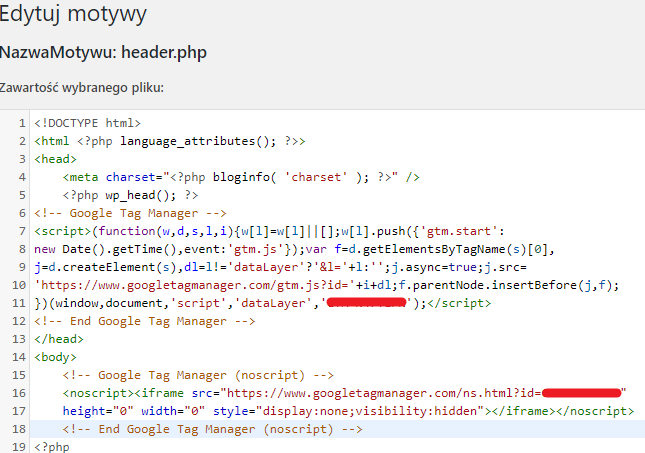Click the ns.html iframe src URL
This screenshot has width=645, height=453.
point(380,393)
